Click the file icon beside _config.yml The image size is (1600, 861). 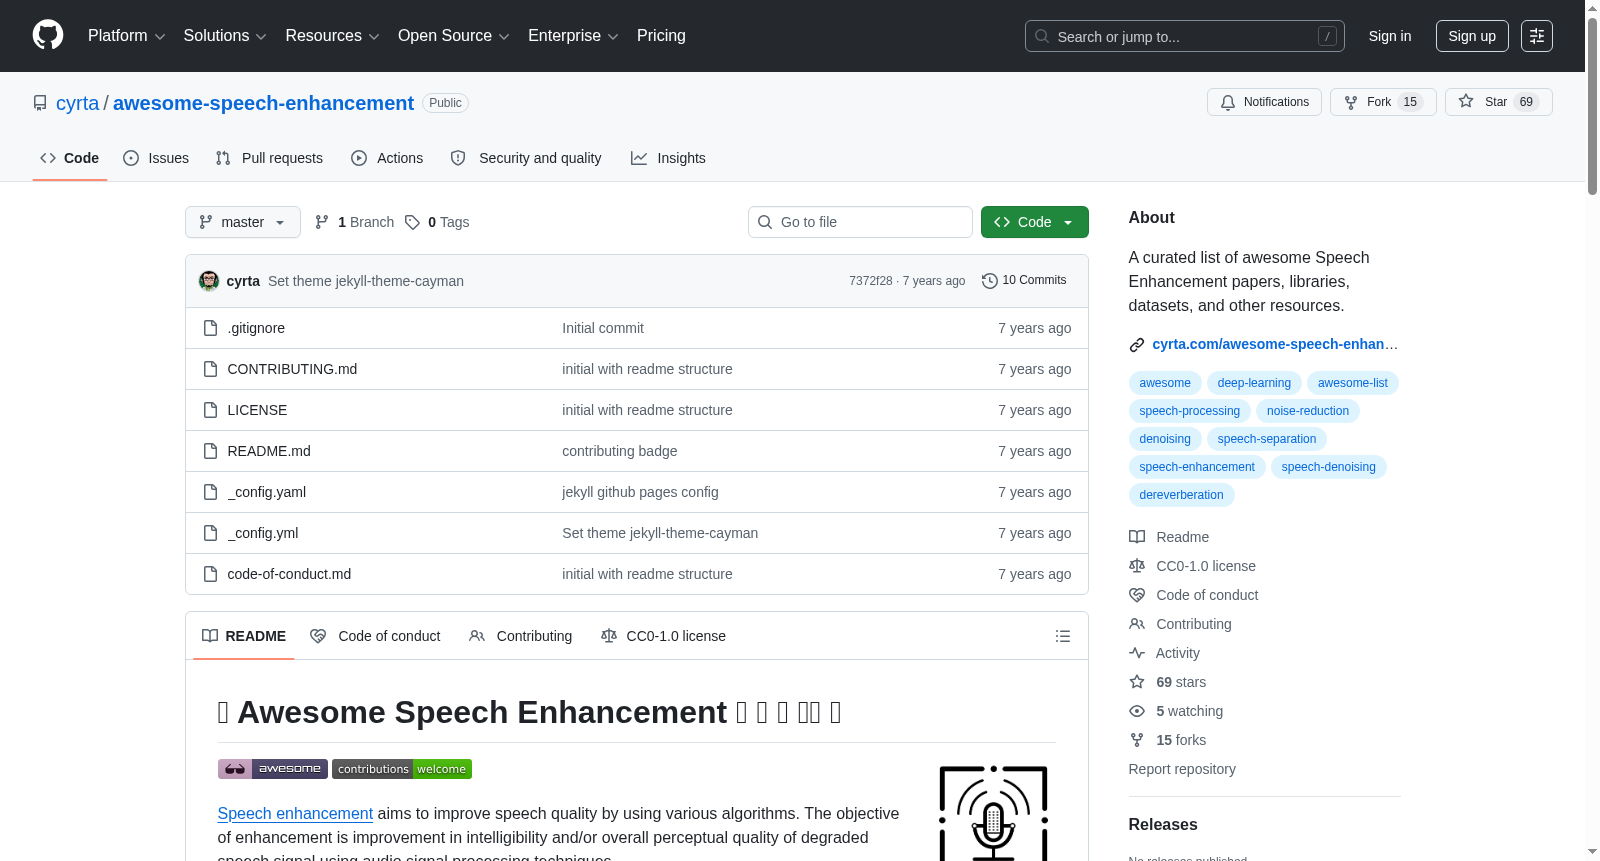pos(210,533)
